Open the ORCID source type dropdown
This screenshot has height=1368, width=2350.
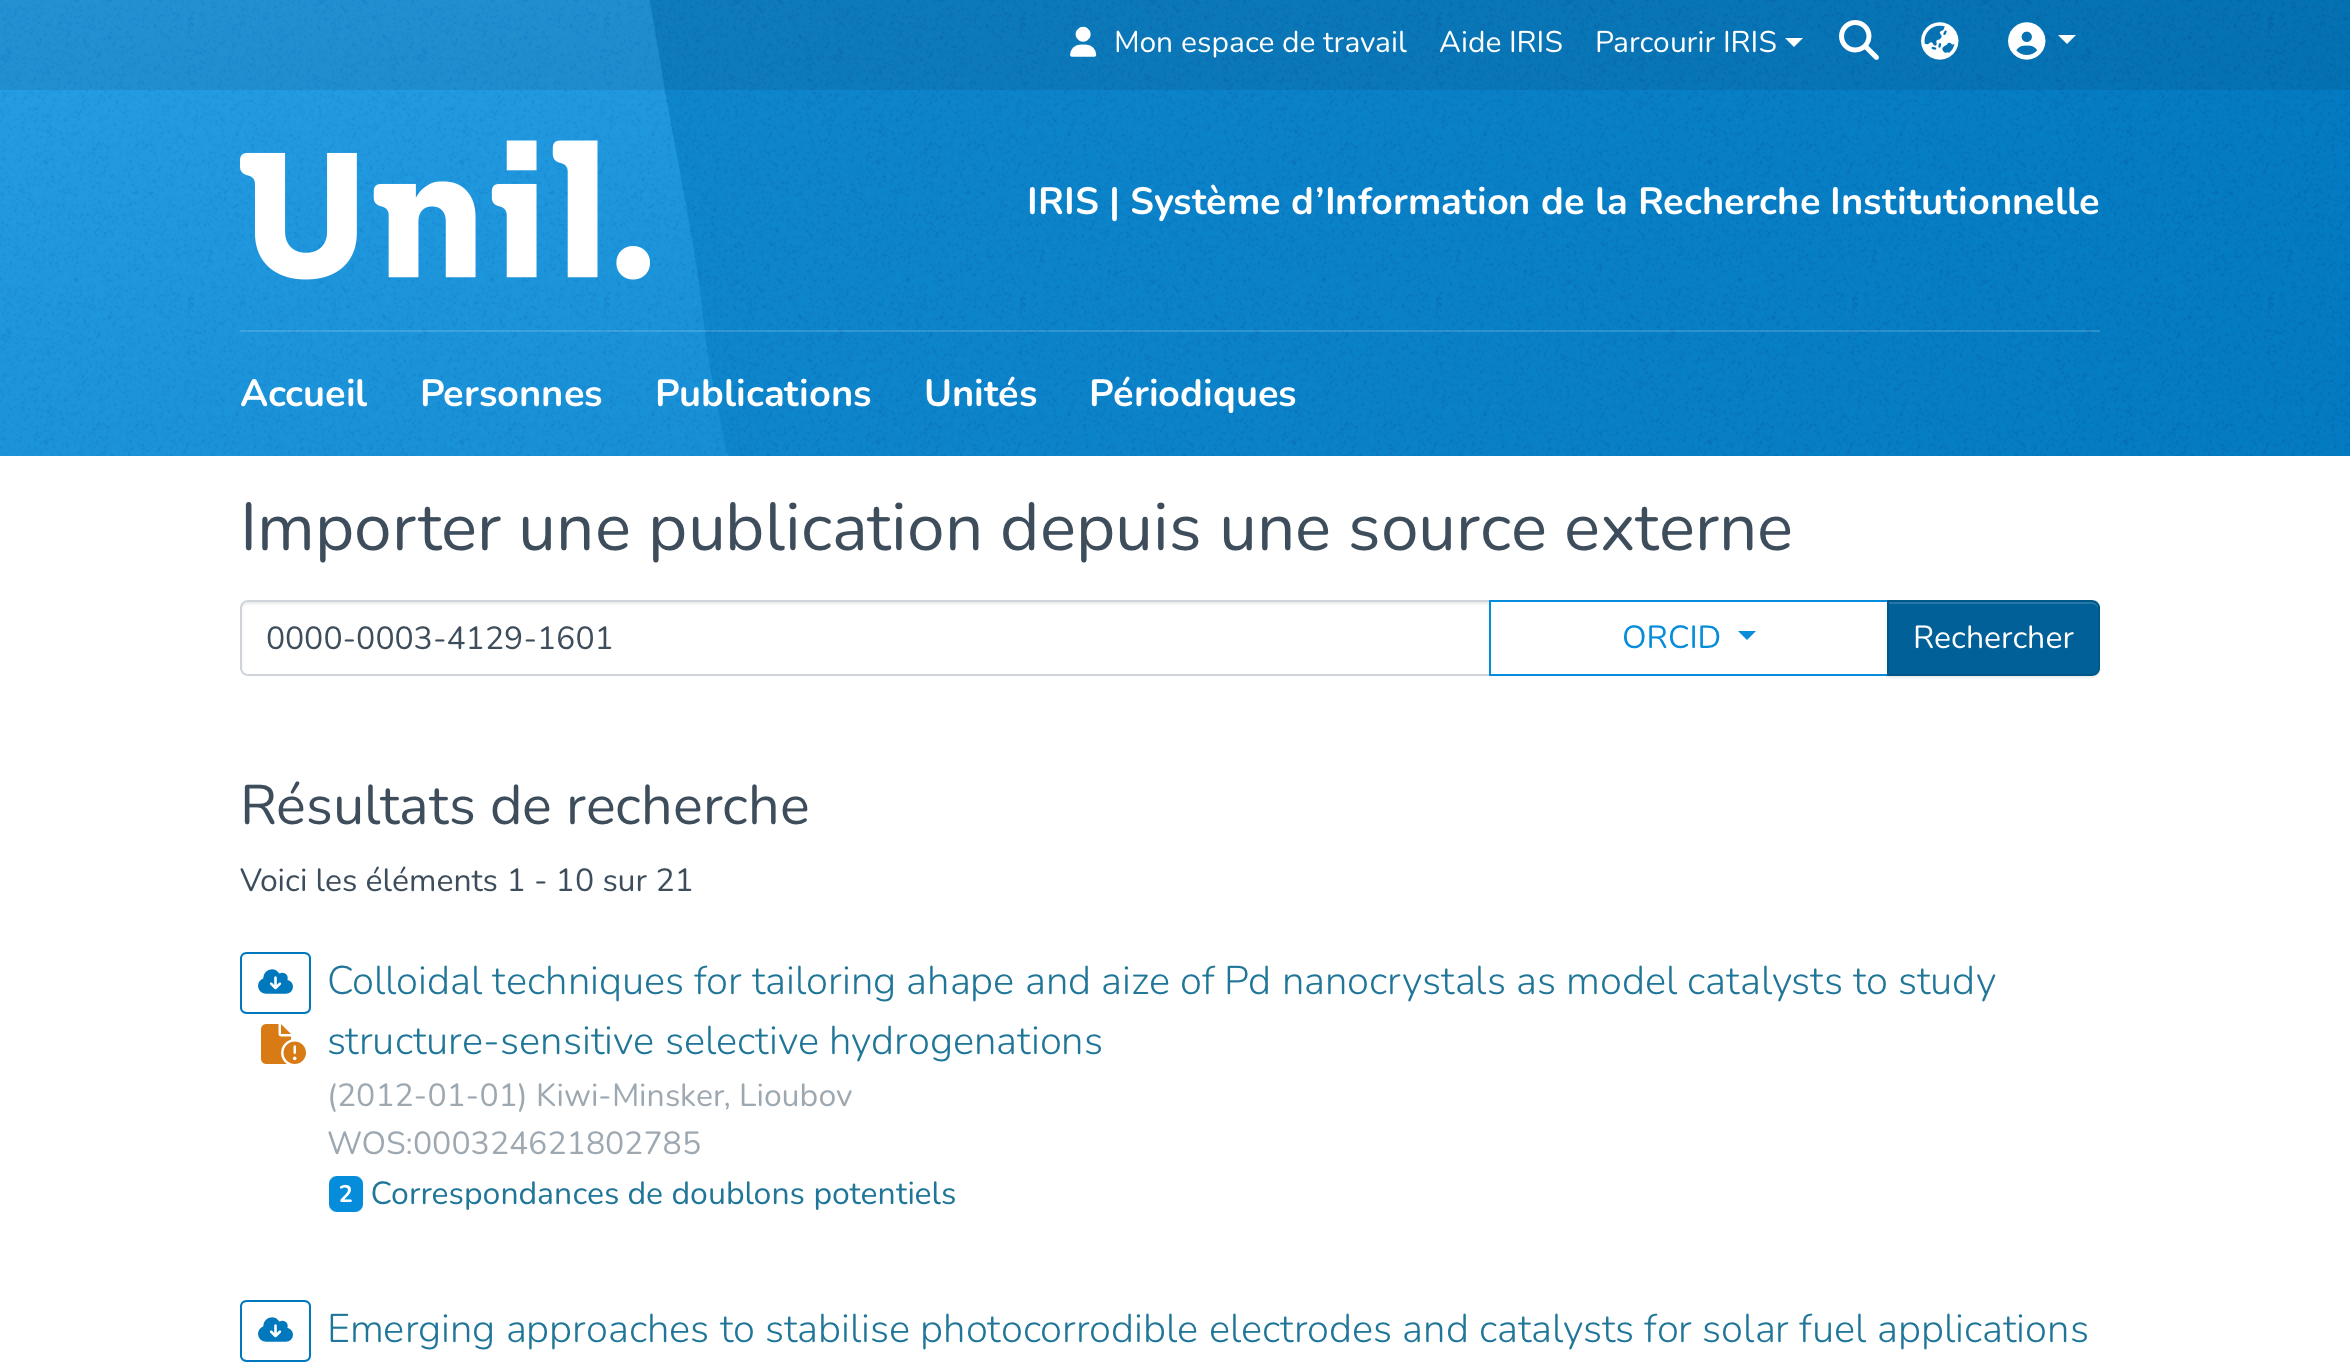coord(1688,638)
